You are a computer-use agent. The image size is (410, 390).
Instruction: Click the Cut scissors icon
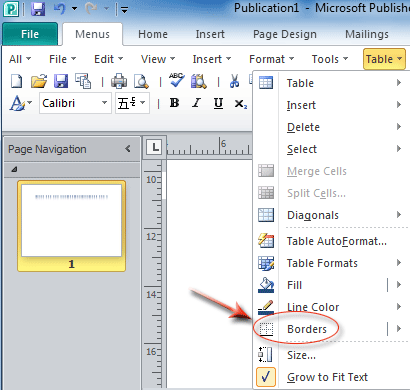click(234, 81)
